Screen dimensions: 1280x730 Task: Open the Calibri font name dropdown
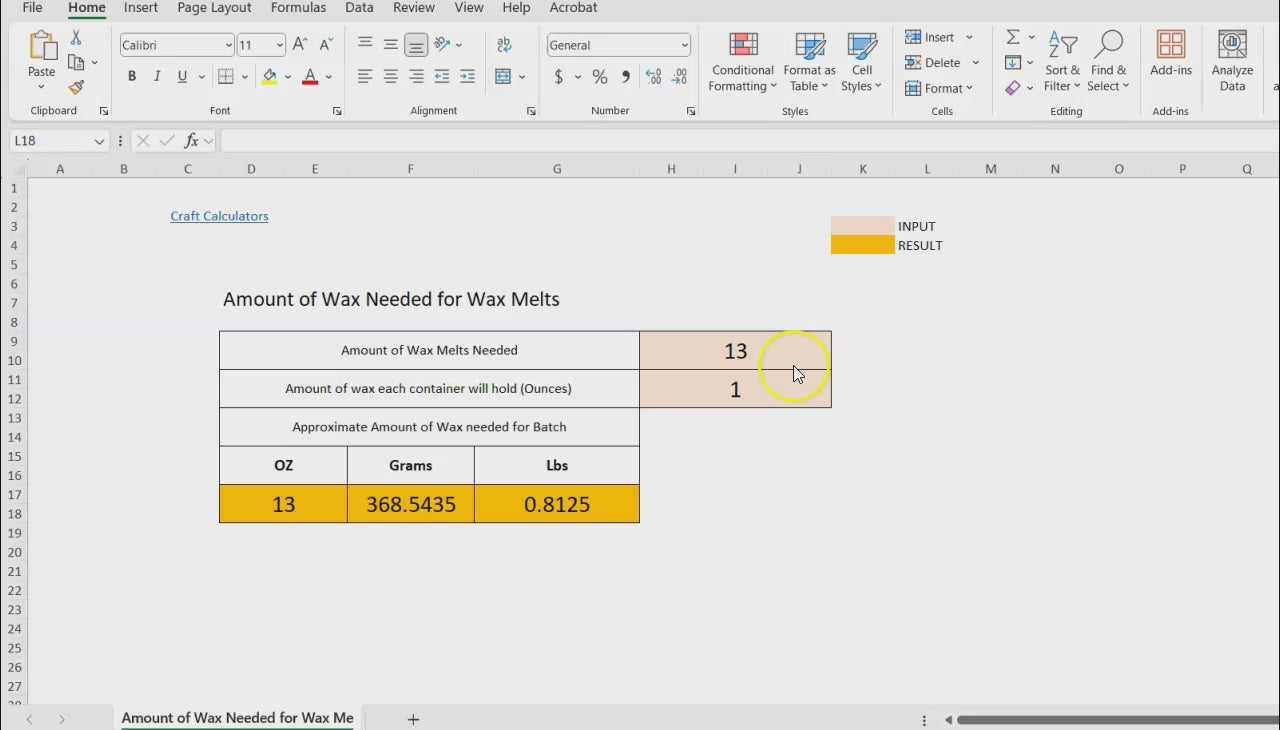click(x=229, y=45)
